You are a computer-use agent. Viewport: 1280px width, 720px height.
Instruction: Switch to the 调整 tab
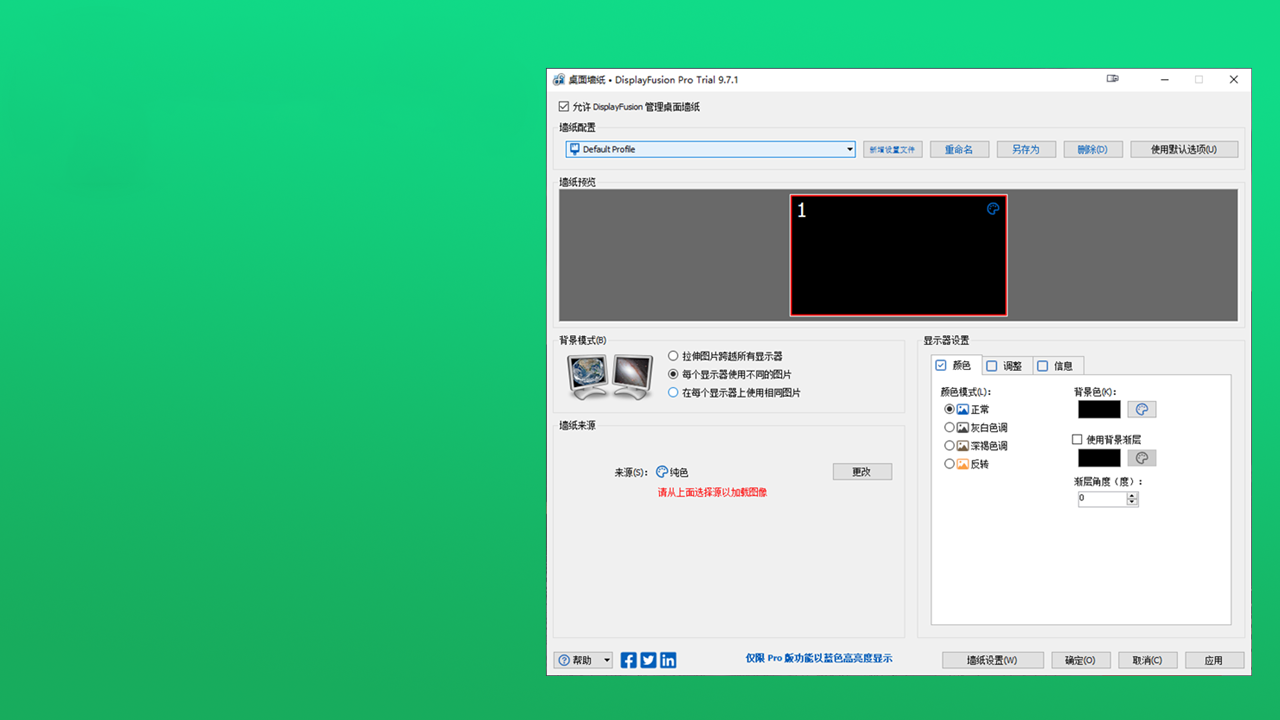[1007, 366]
